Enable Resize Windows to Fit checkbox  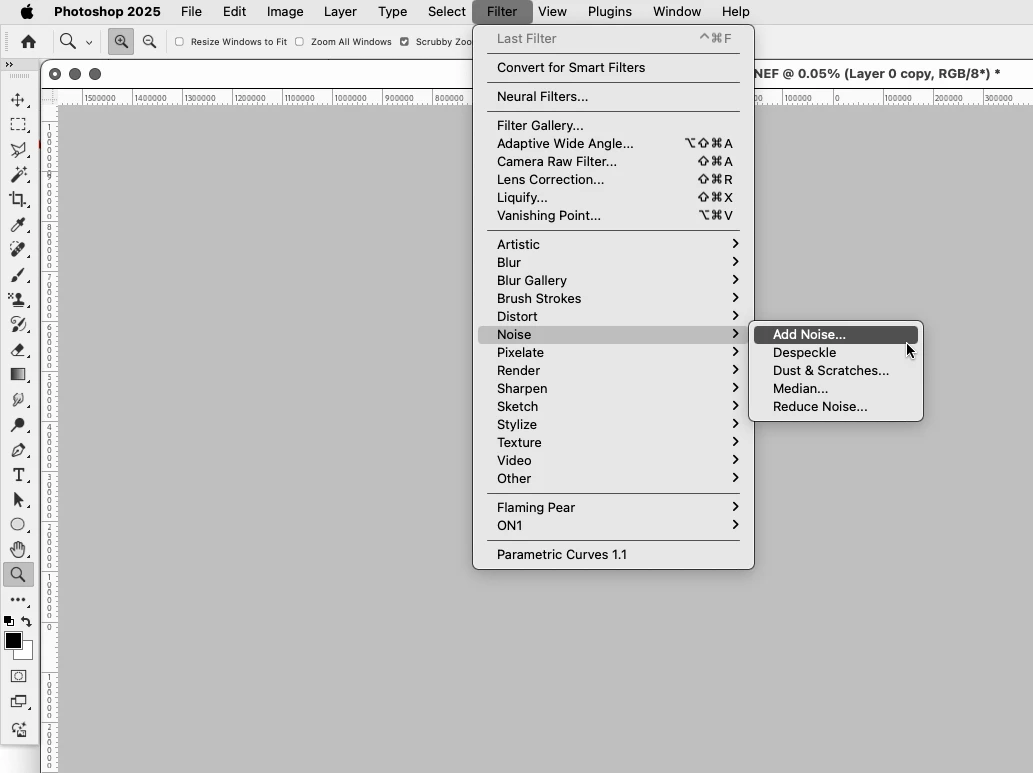179,42
